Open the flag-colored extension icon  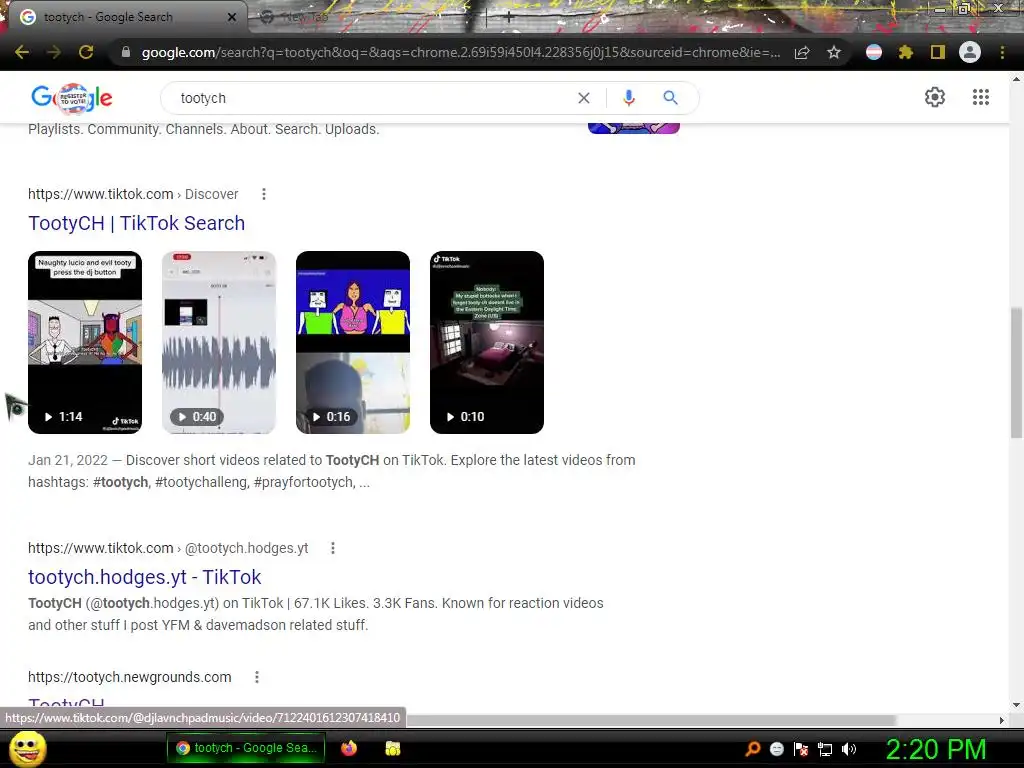(x=874, y=52)
